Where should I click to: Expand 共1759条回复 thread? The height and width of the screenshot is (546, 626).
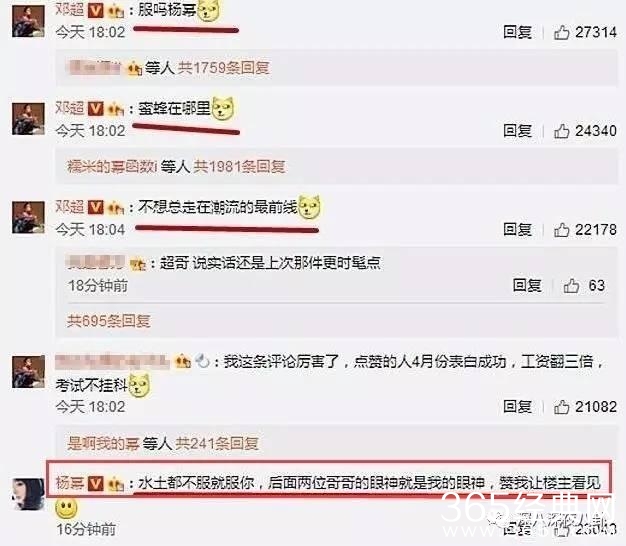223,68
